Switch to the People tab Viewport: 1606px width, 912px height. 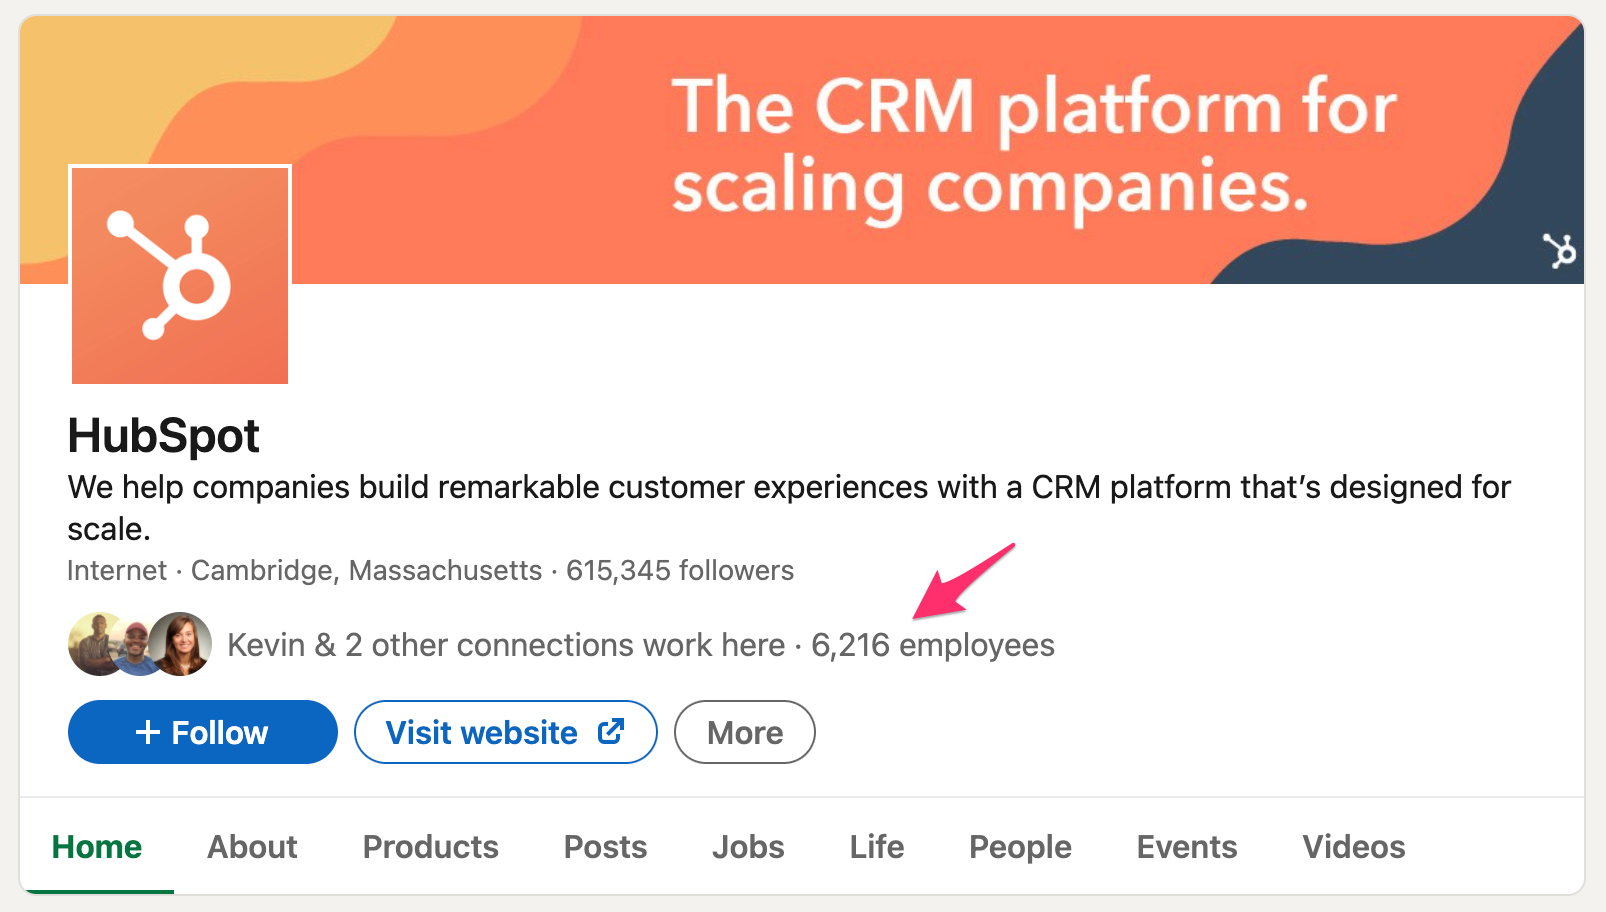click(1020, 847)
